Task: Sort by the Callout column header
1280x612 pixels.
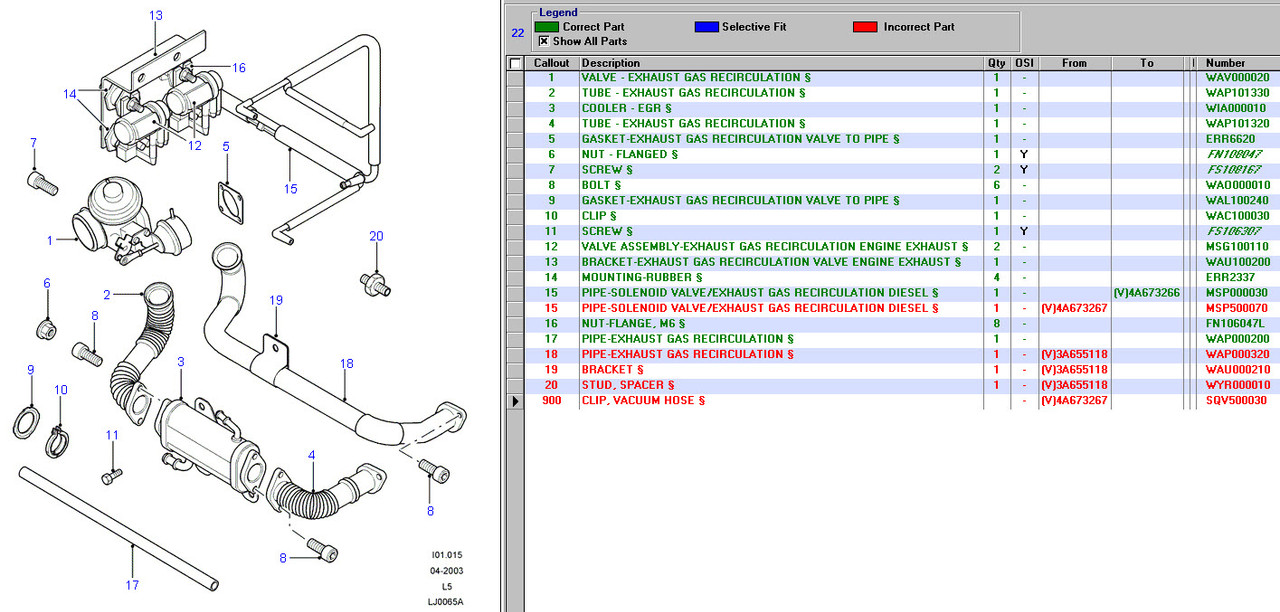Action: click(552, 63)
